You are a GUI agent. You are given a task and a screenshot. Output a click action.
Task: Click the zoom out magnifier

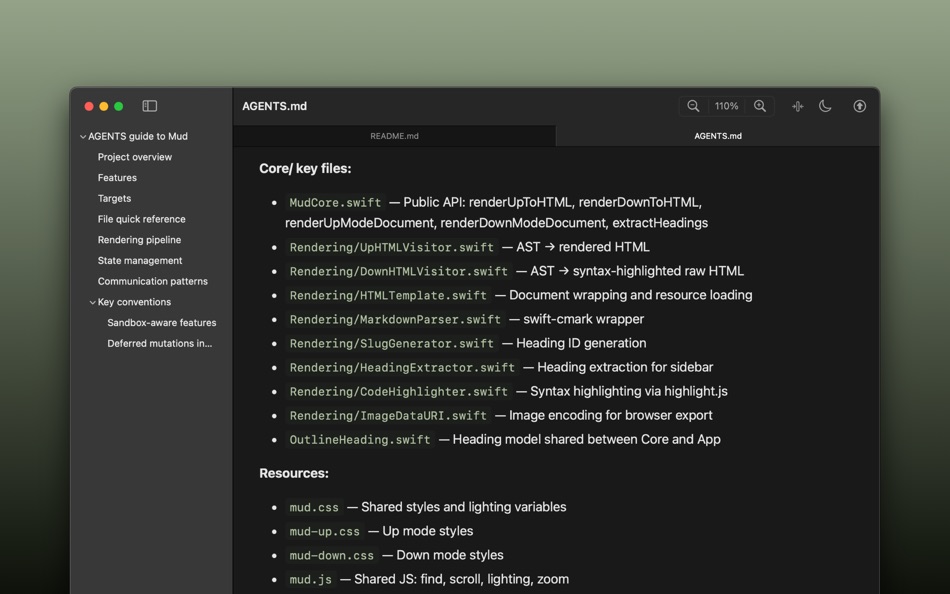[x=693, y=106]
